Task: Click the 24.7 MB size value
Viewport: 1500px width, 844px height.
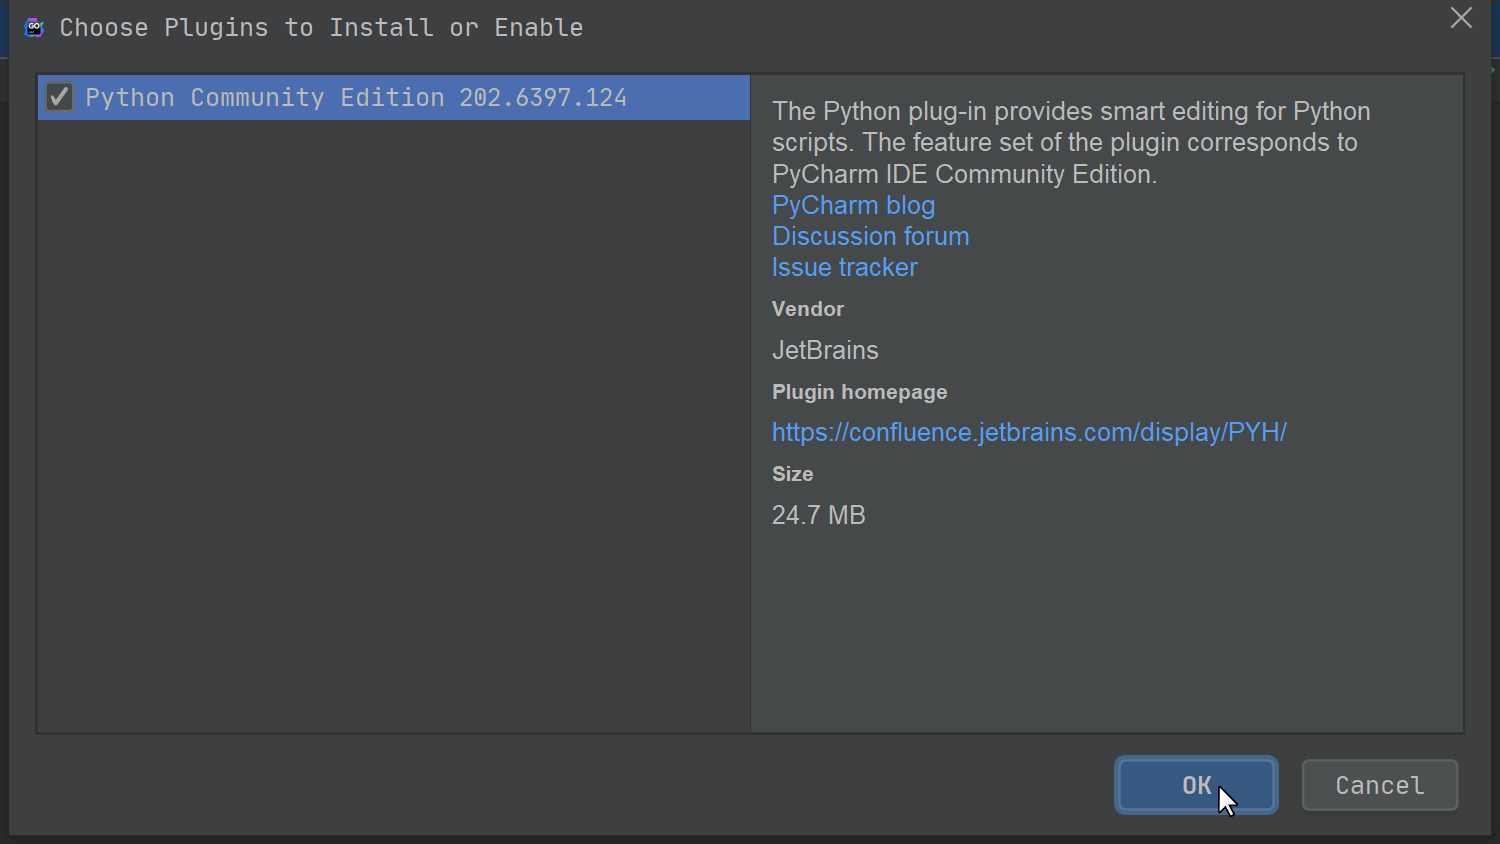Action: [818, 515]
